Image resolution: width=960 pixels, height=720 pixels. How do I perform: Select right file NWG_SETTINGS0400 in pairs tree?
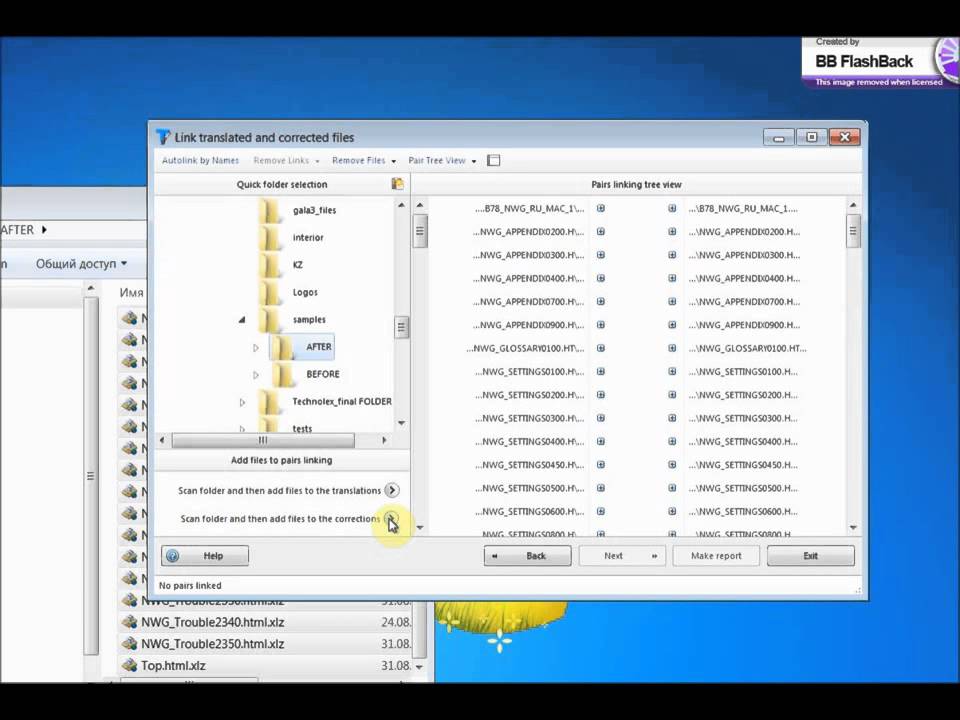click(743, 441)
